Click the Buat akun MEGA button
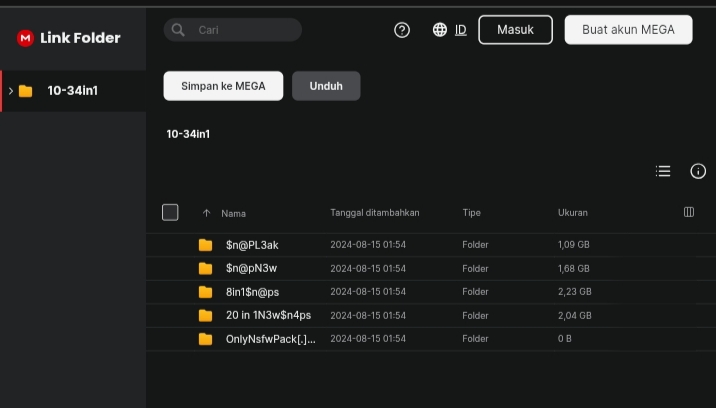716x408 pixels. pos(628,30)
